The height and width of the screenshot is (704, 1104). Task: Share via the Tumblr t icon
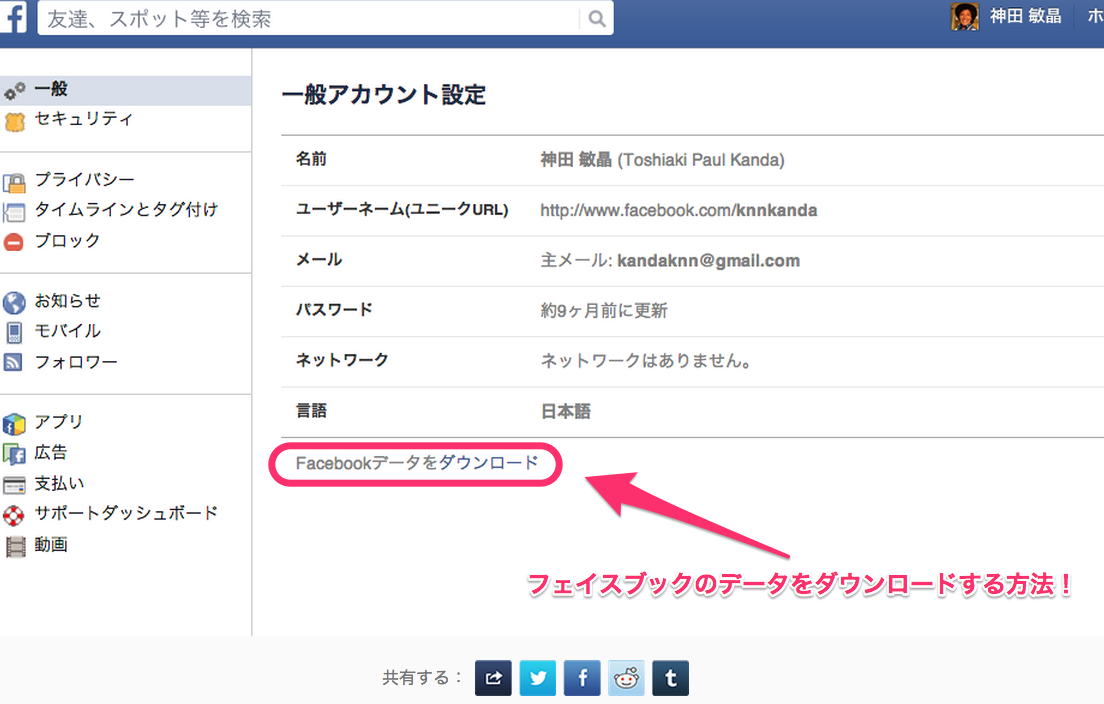click(x=670, y=678)
